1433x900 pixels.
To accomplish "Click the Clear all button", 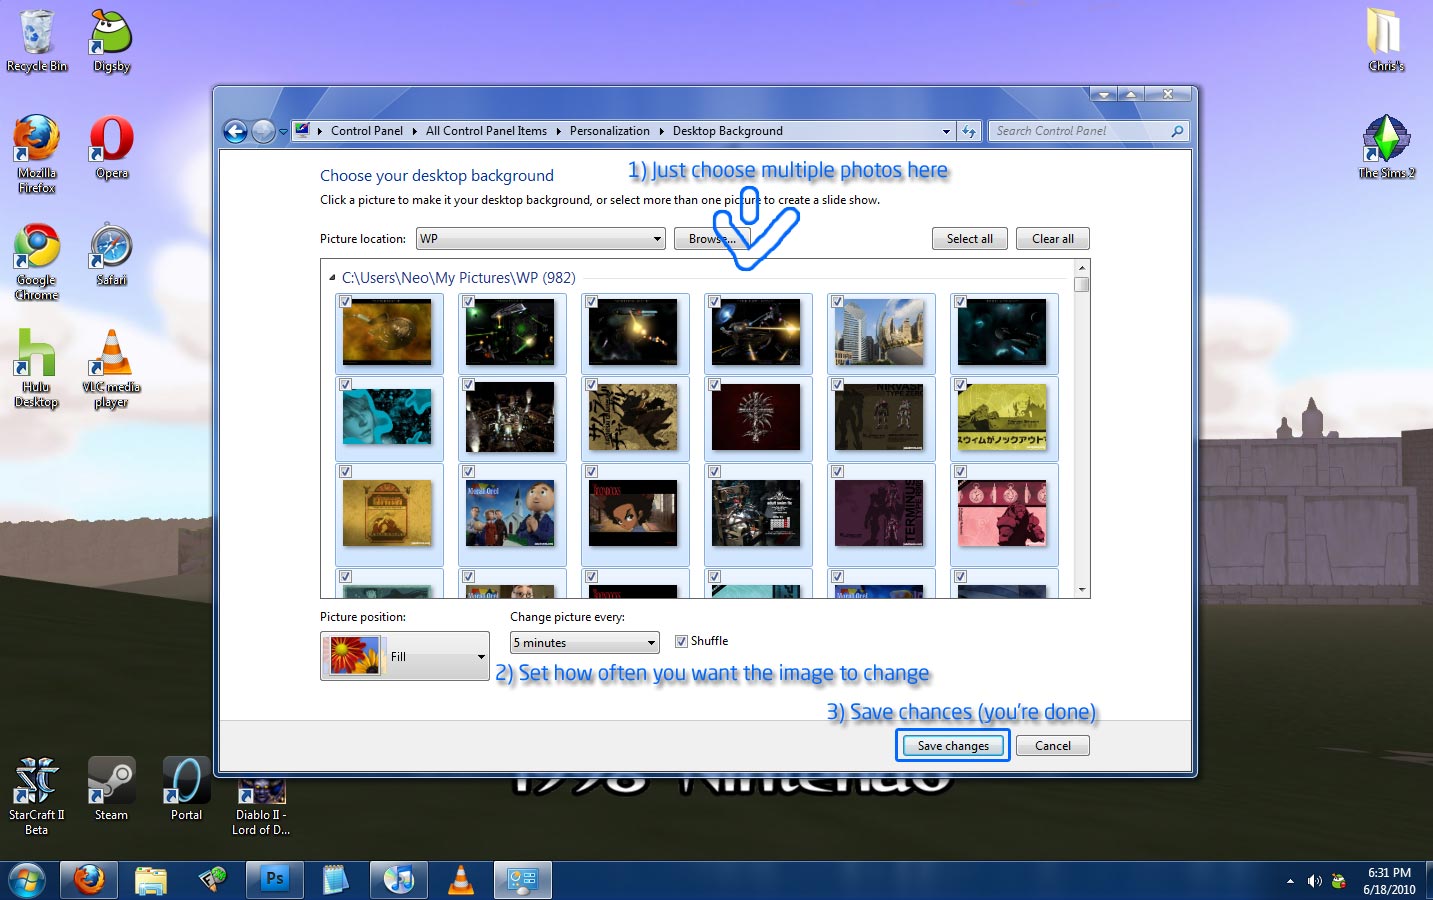I will 1053,239.
